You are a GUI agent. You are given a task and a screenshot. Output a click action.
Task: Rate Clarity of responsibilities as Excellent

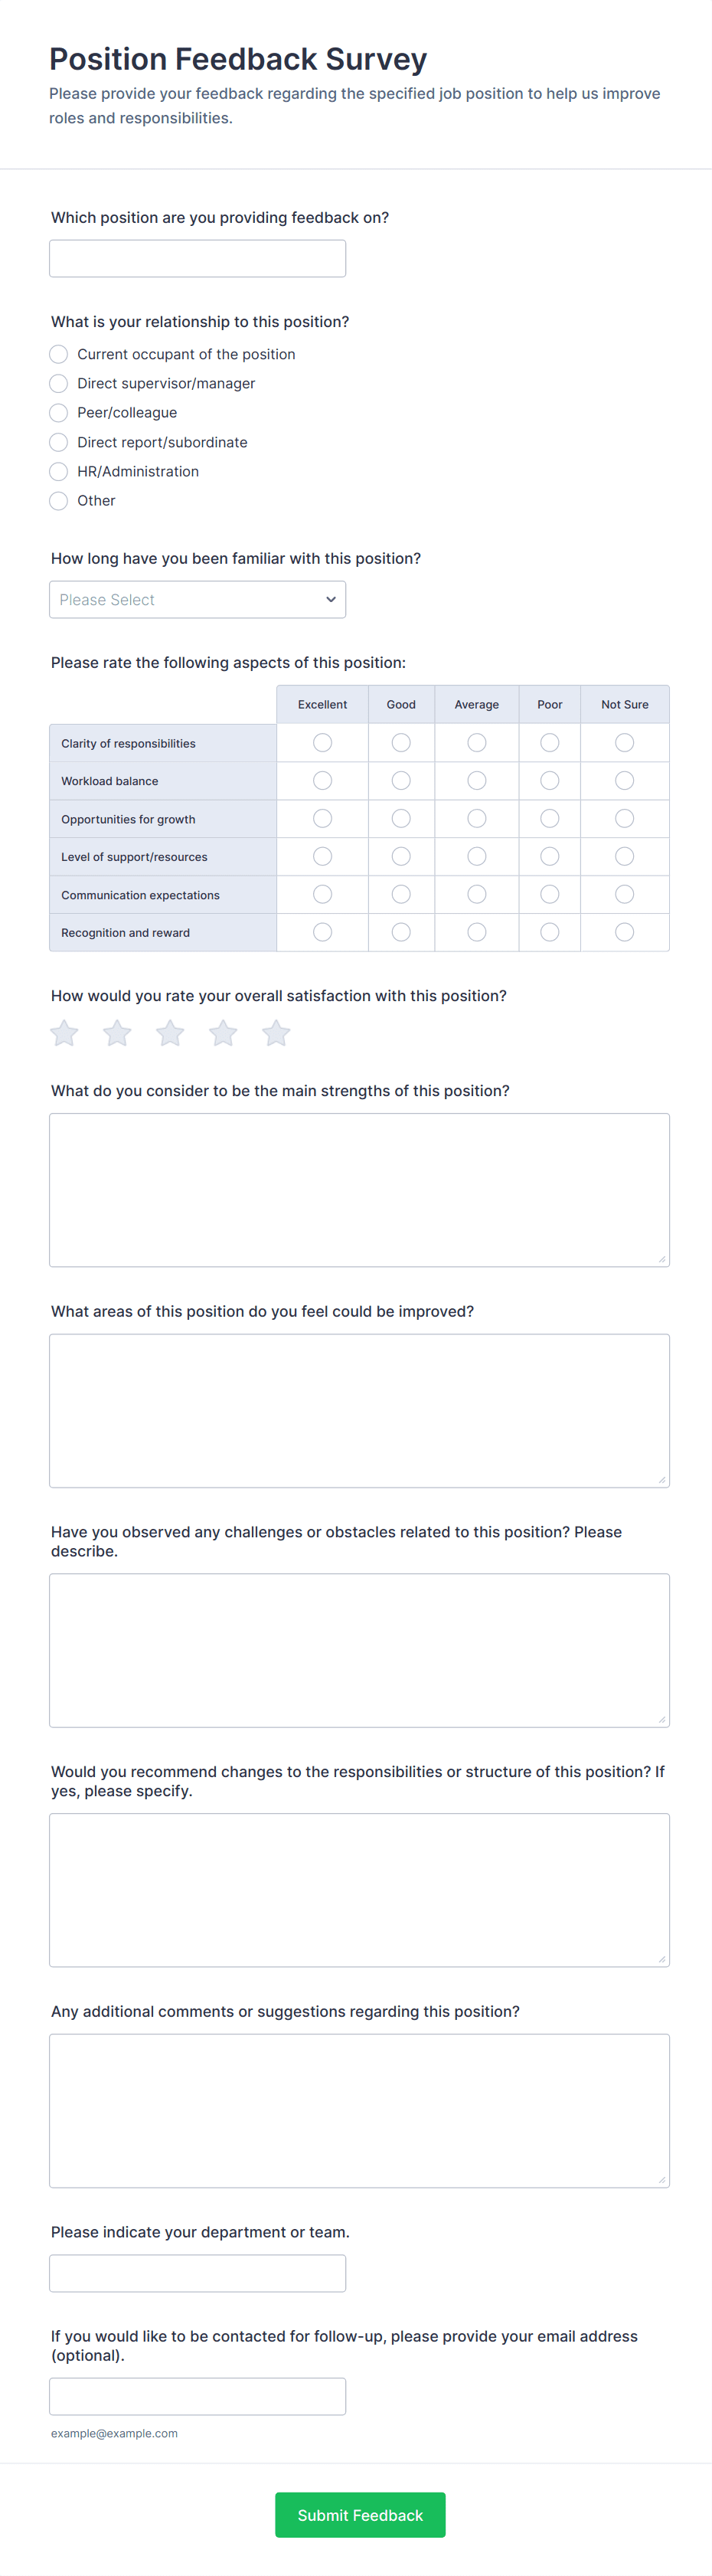coord(322,743)
